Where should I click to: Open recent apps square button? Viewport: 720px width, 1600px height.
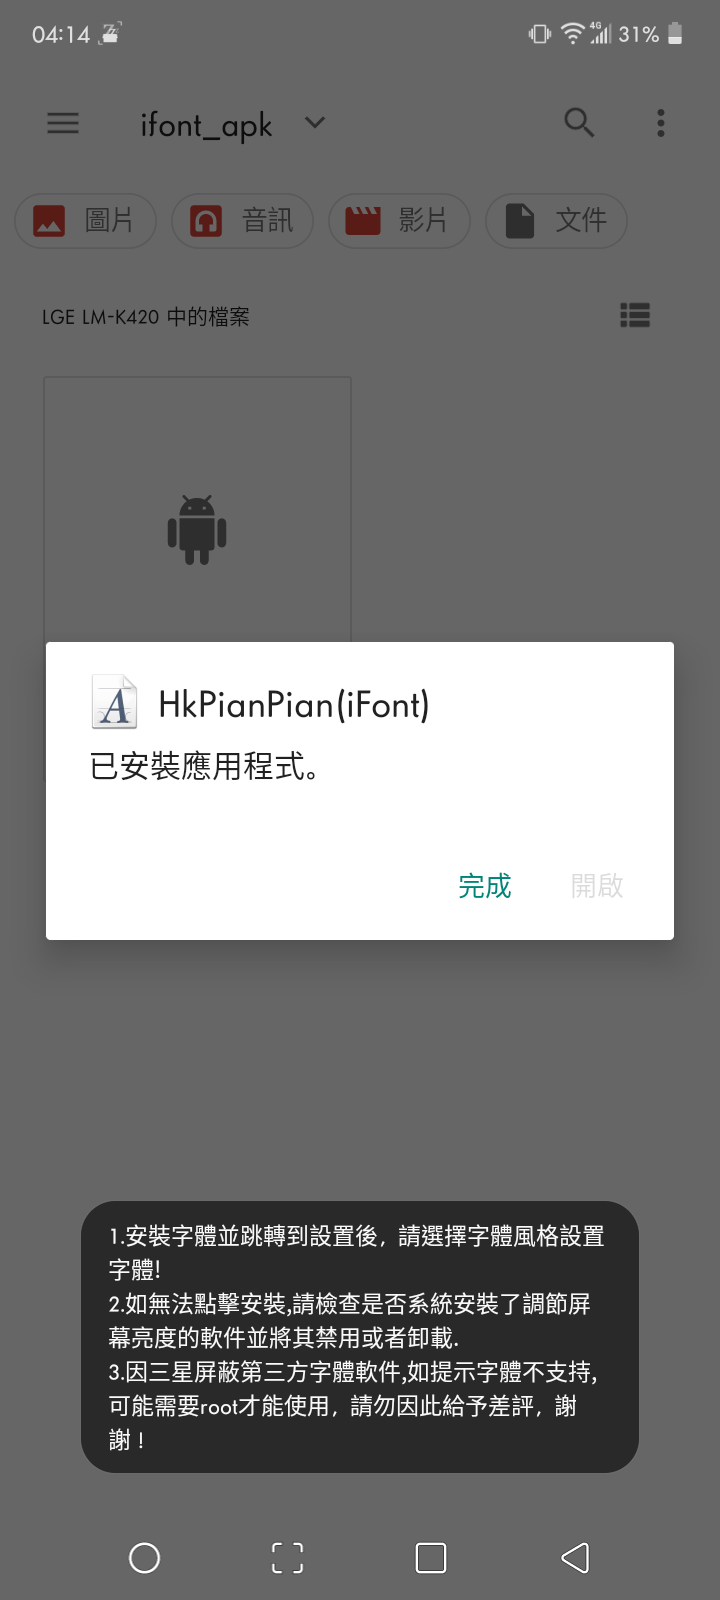[431, 1558]
